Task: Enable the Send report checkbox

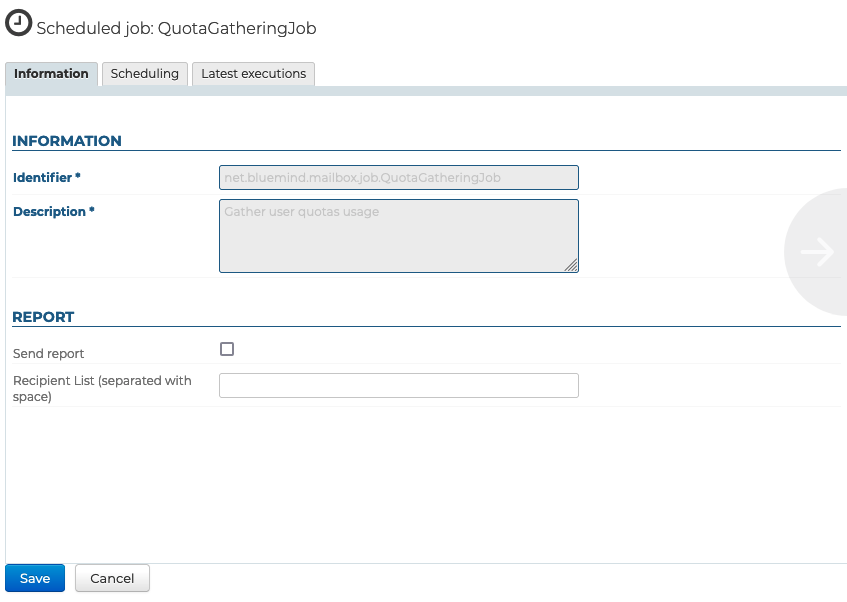Action: coord(227,349)
